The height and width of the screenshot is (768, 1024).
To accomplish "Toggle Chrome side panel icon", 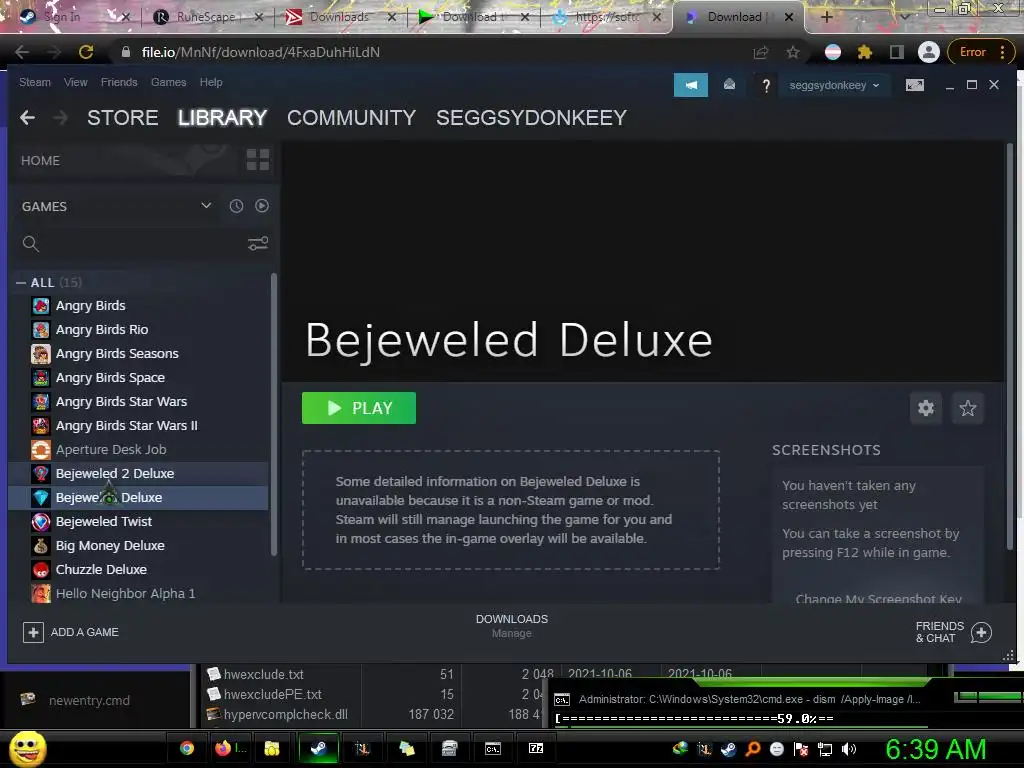I will [x=897, y=52].
